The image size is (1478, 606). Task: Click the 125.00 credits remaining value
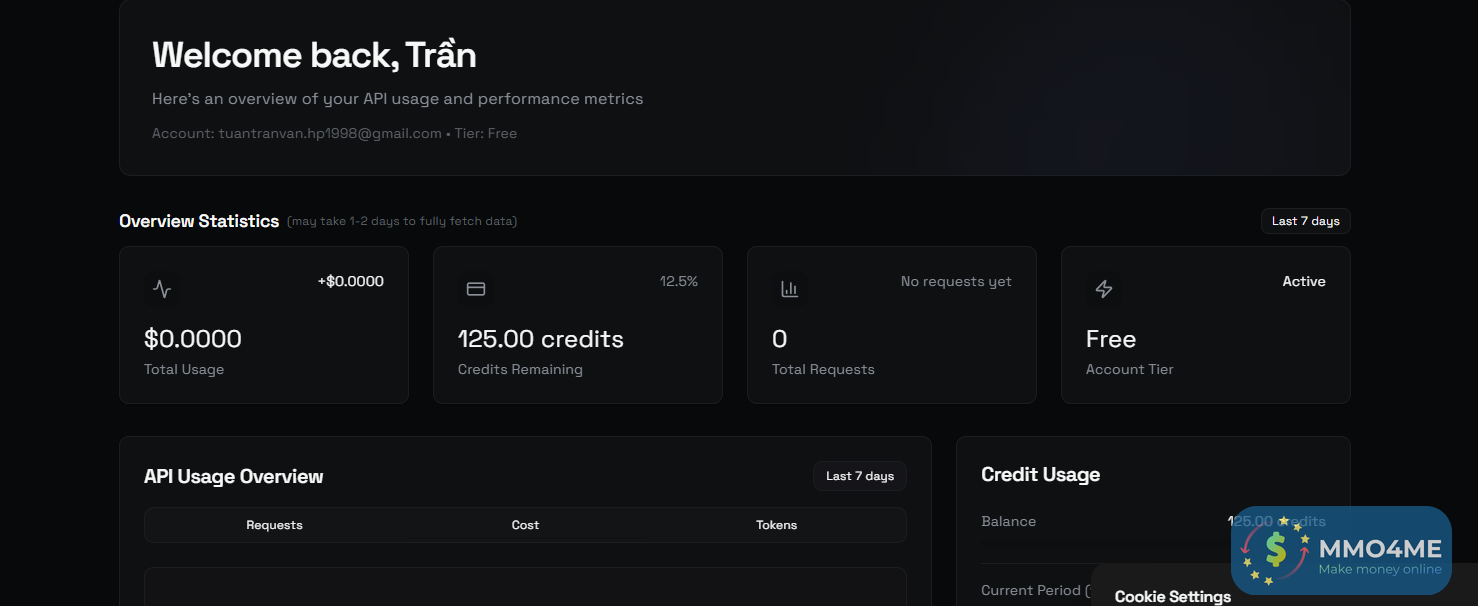(x=540, y=339)
